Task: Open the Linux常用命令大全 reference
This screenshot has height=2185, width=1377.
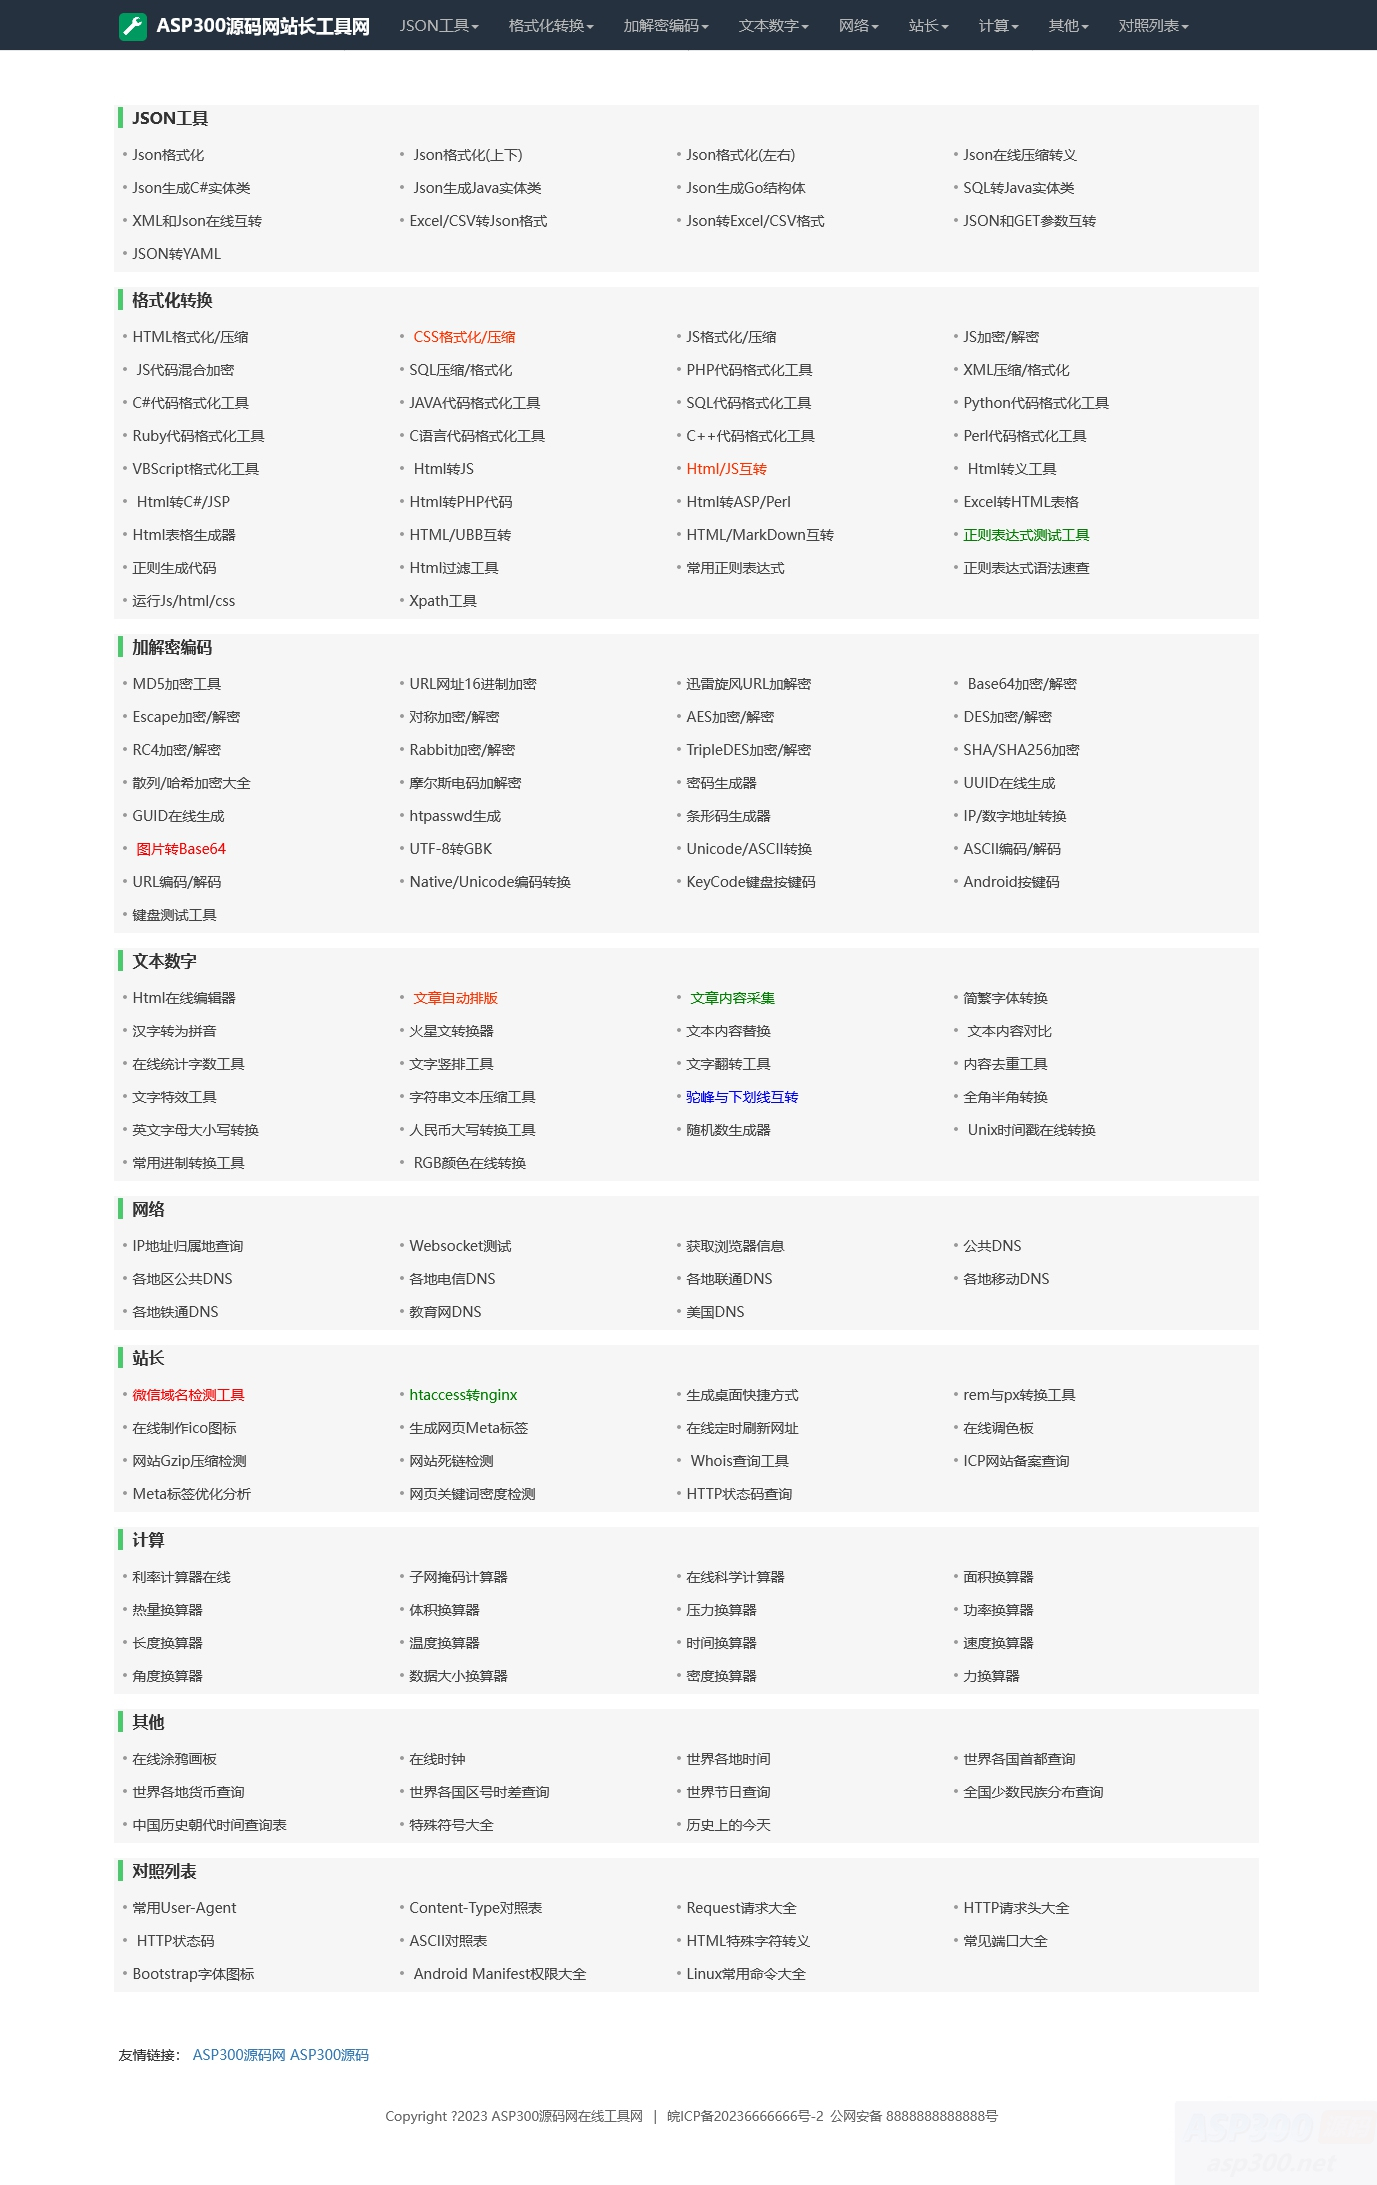Action: click(x=746, y=1974)
